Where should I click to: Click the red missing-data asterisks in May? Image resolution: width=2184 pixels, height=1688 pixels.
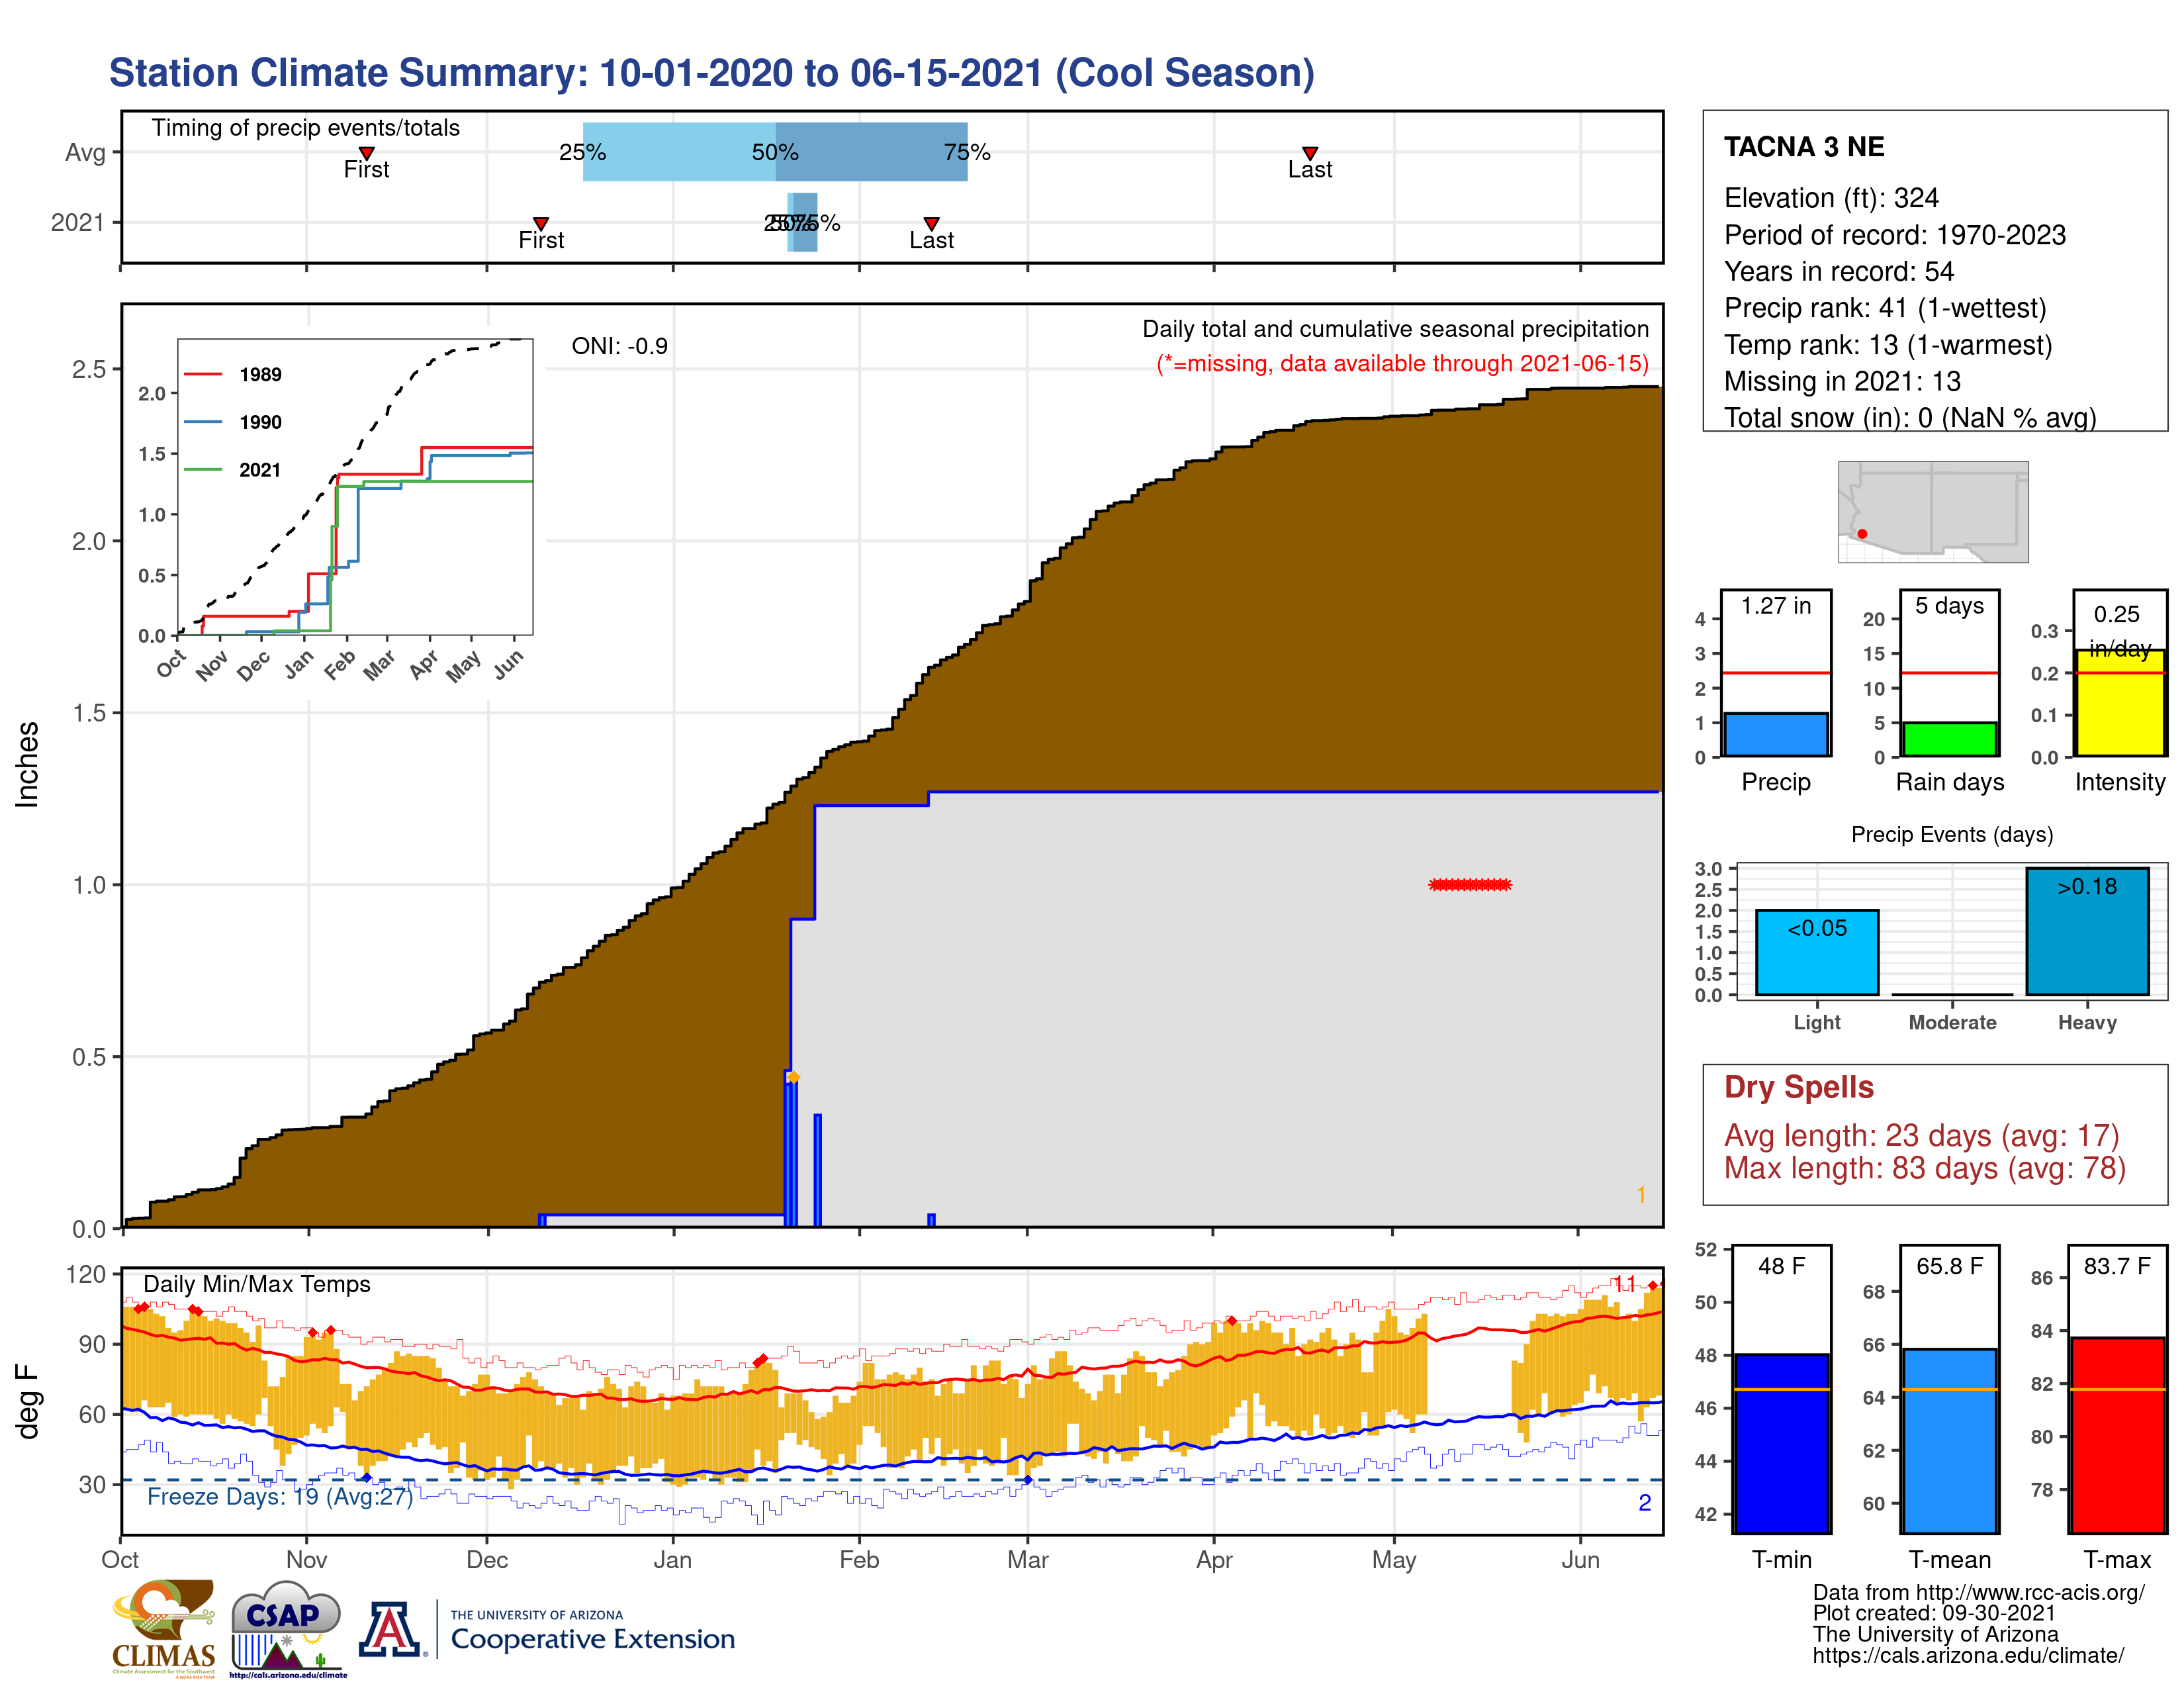(x=1470, y=884)
